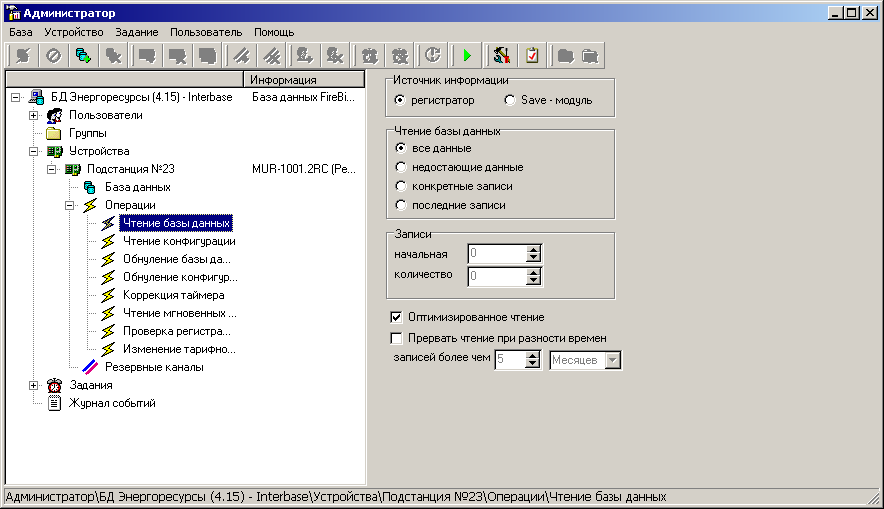Choose конкретные записи radio option
Image resolution: width=884 pixels, height=509 pixels.
coord(401,186)
